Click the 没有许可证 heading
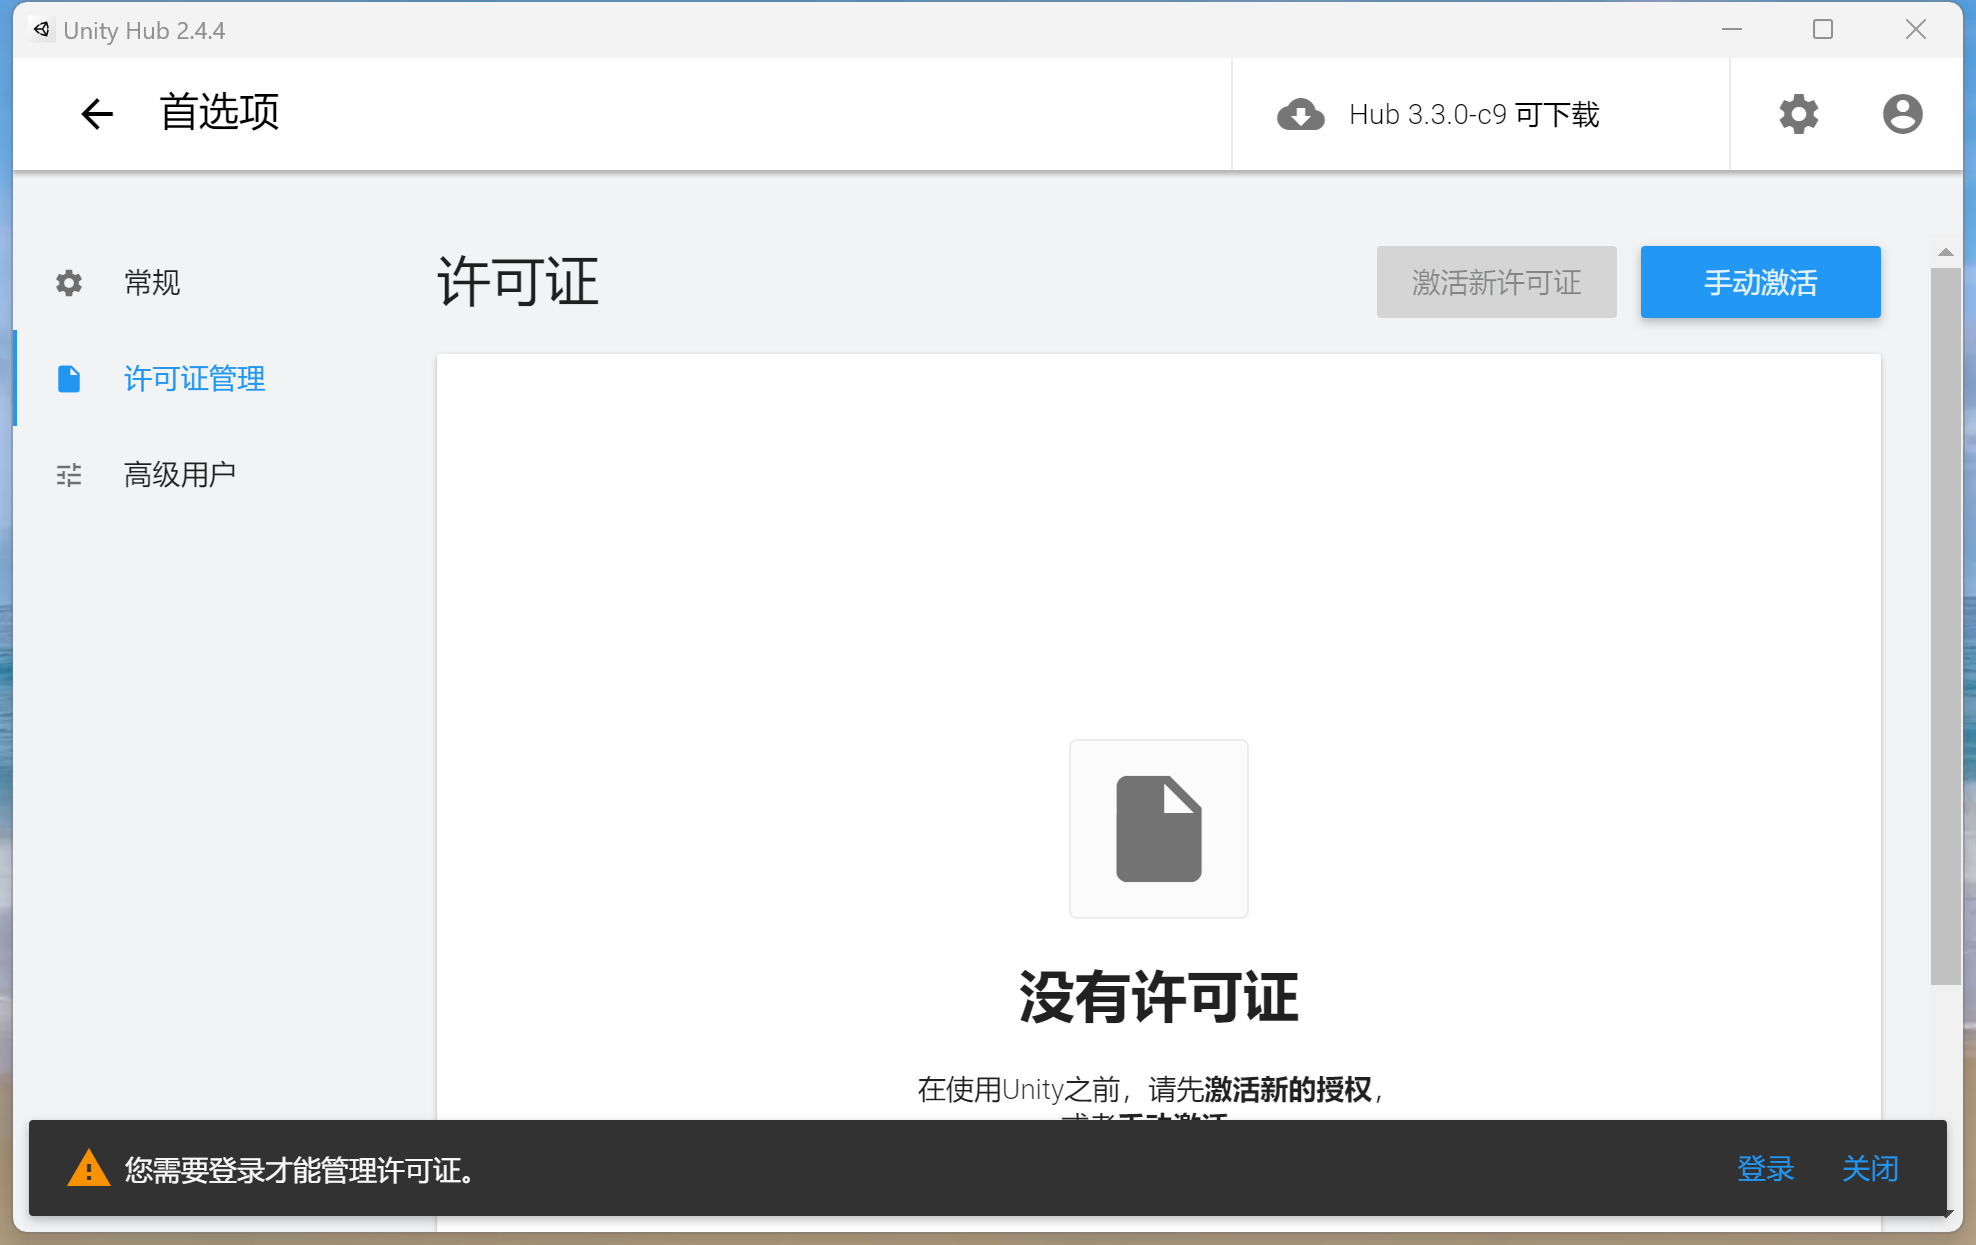 [1158, 998]
